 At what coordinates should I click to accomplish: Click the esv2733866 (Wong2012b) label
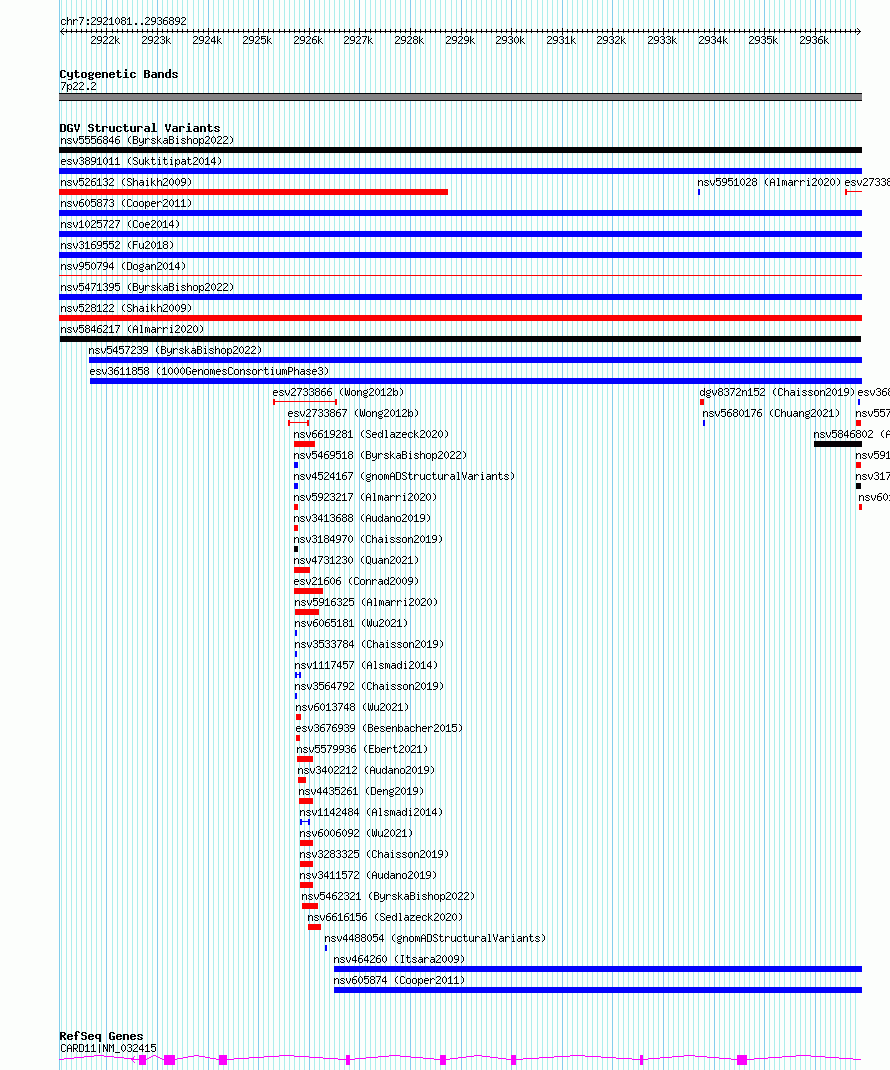[x=339, y=392]
